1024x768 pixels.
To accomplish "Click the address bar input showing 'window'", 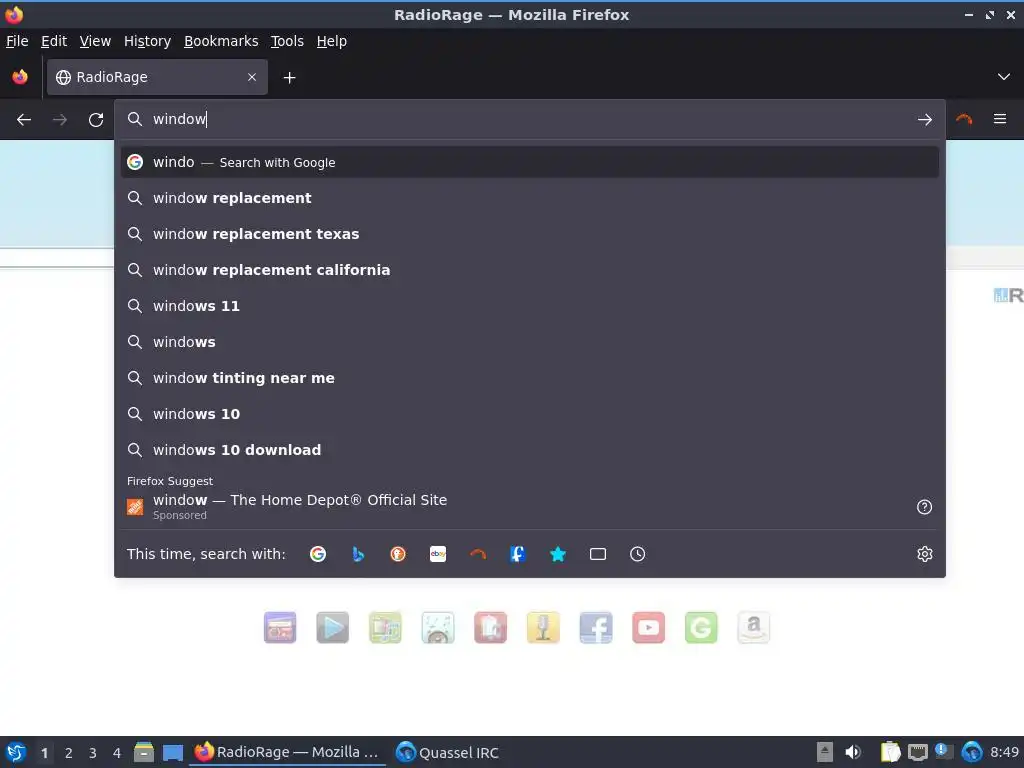I will pos(529,119).
